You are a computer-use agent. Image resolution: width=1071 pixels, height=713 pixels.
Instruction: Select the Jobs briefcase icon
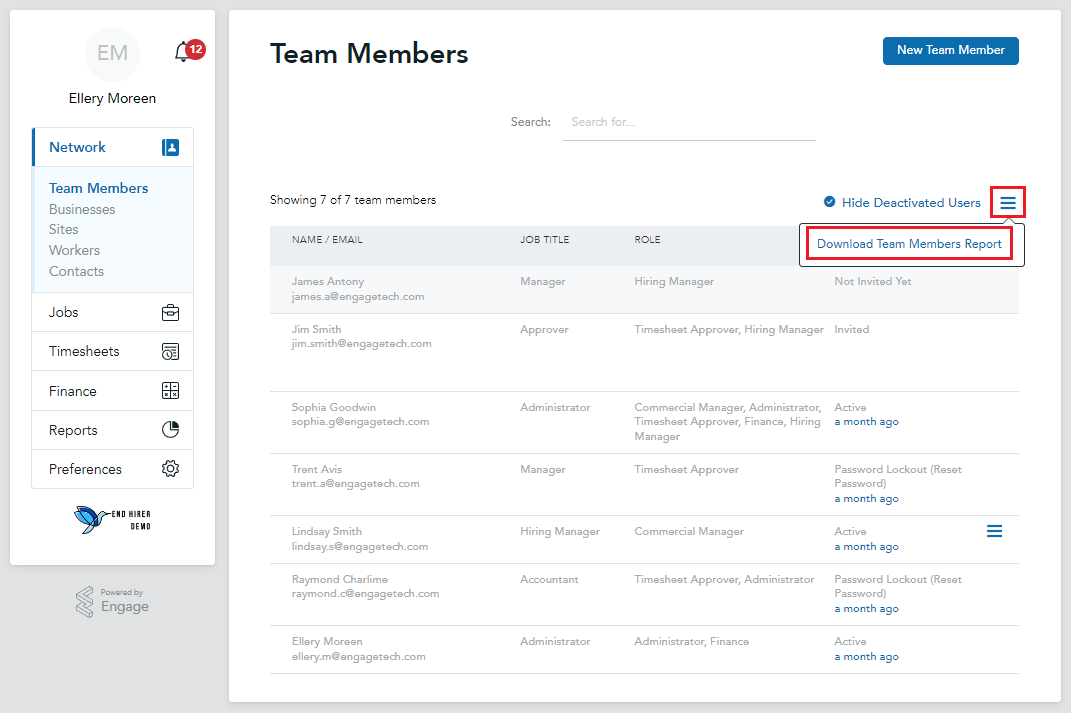170,311
